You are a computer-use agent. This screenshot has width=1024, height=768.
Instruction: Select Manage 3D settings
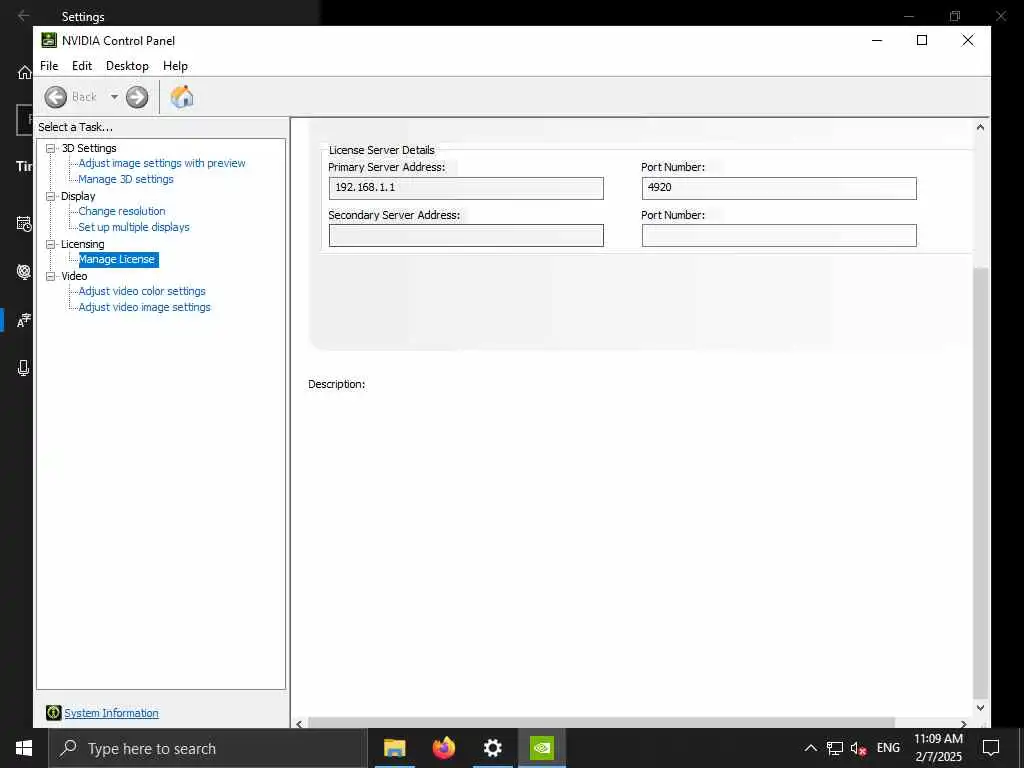coord(126,179)
